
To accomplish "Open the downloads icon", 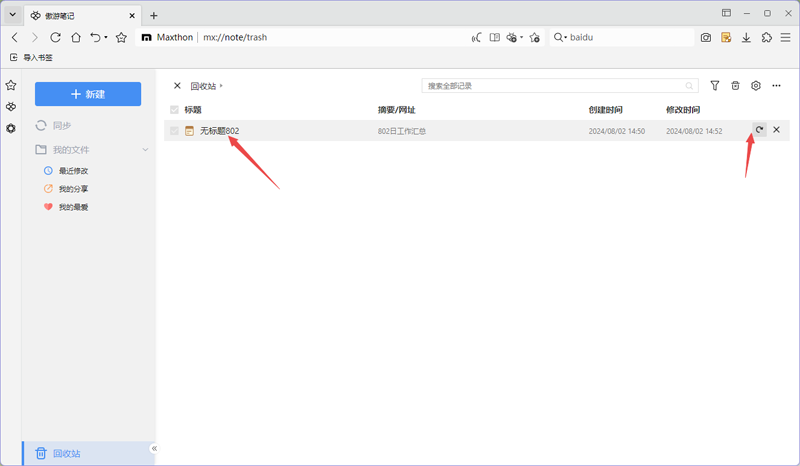I will click(746, 37).
